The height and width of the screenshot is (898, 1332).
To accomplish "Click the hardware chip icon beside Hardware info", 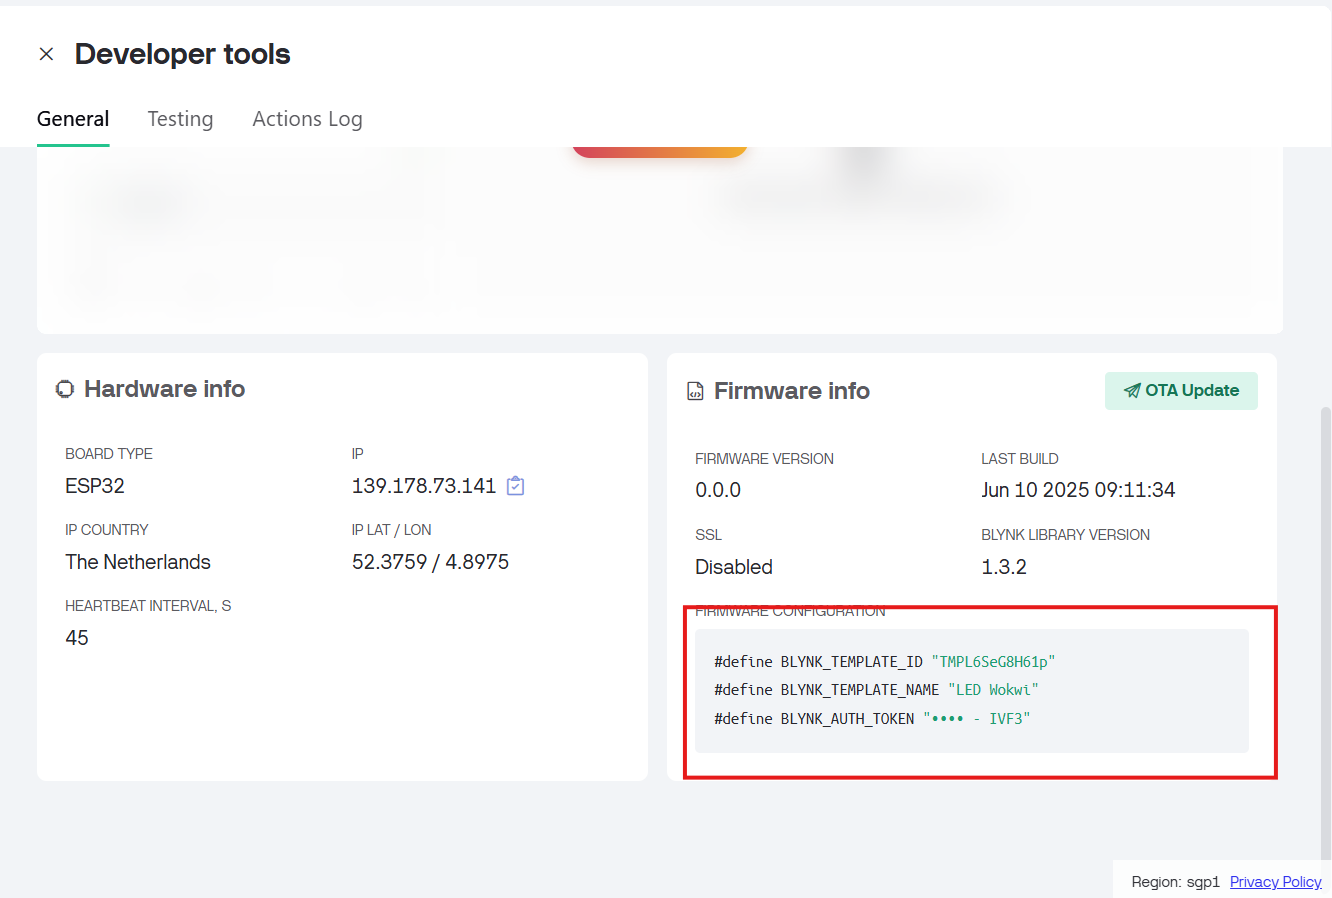I will [x=64, y=388].
